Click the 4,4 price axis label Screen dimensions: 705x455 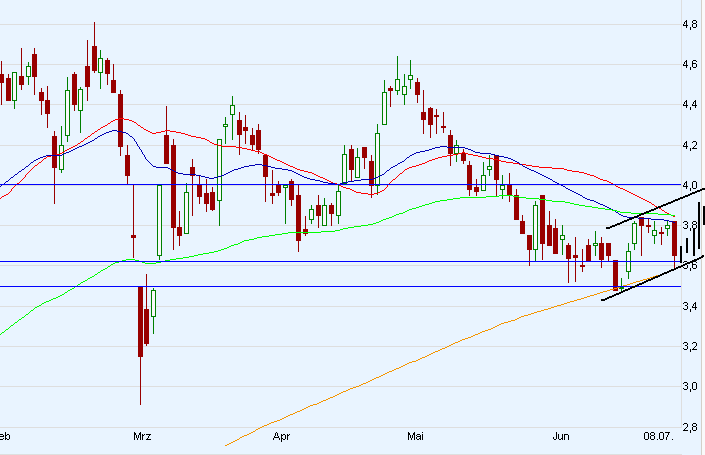click(x=690, y=104)
